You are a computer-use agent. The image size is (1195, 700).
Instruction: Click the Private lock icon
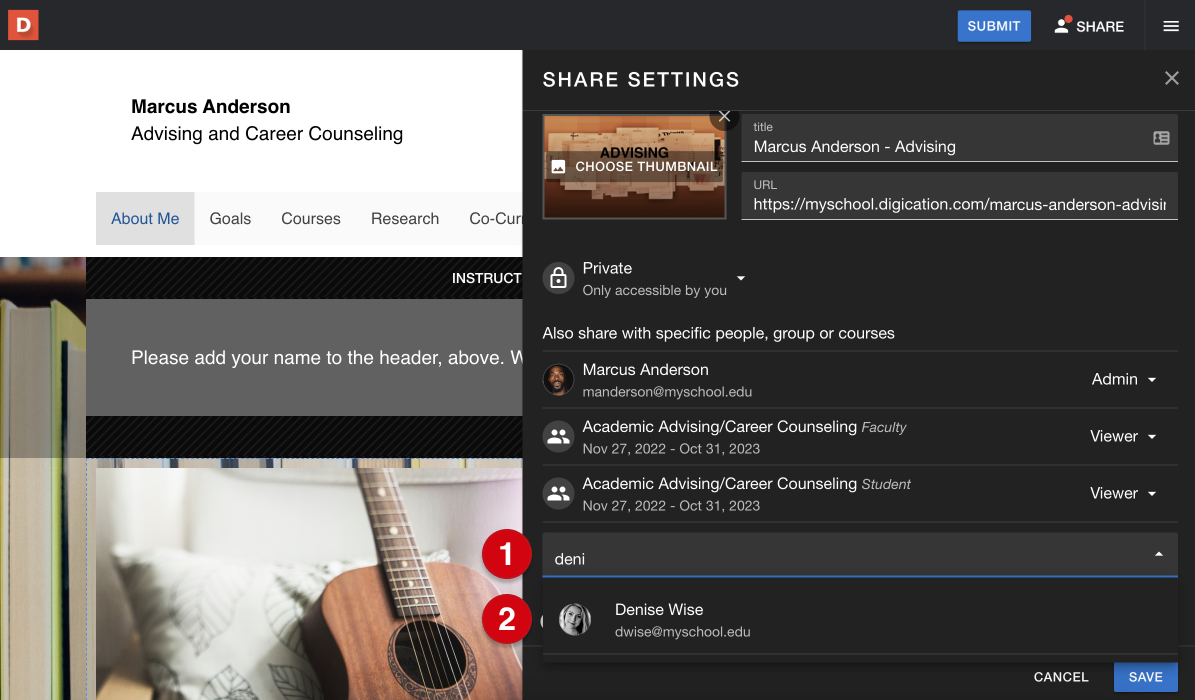(x=558, y=278)
